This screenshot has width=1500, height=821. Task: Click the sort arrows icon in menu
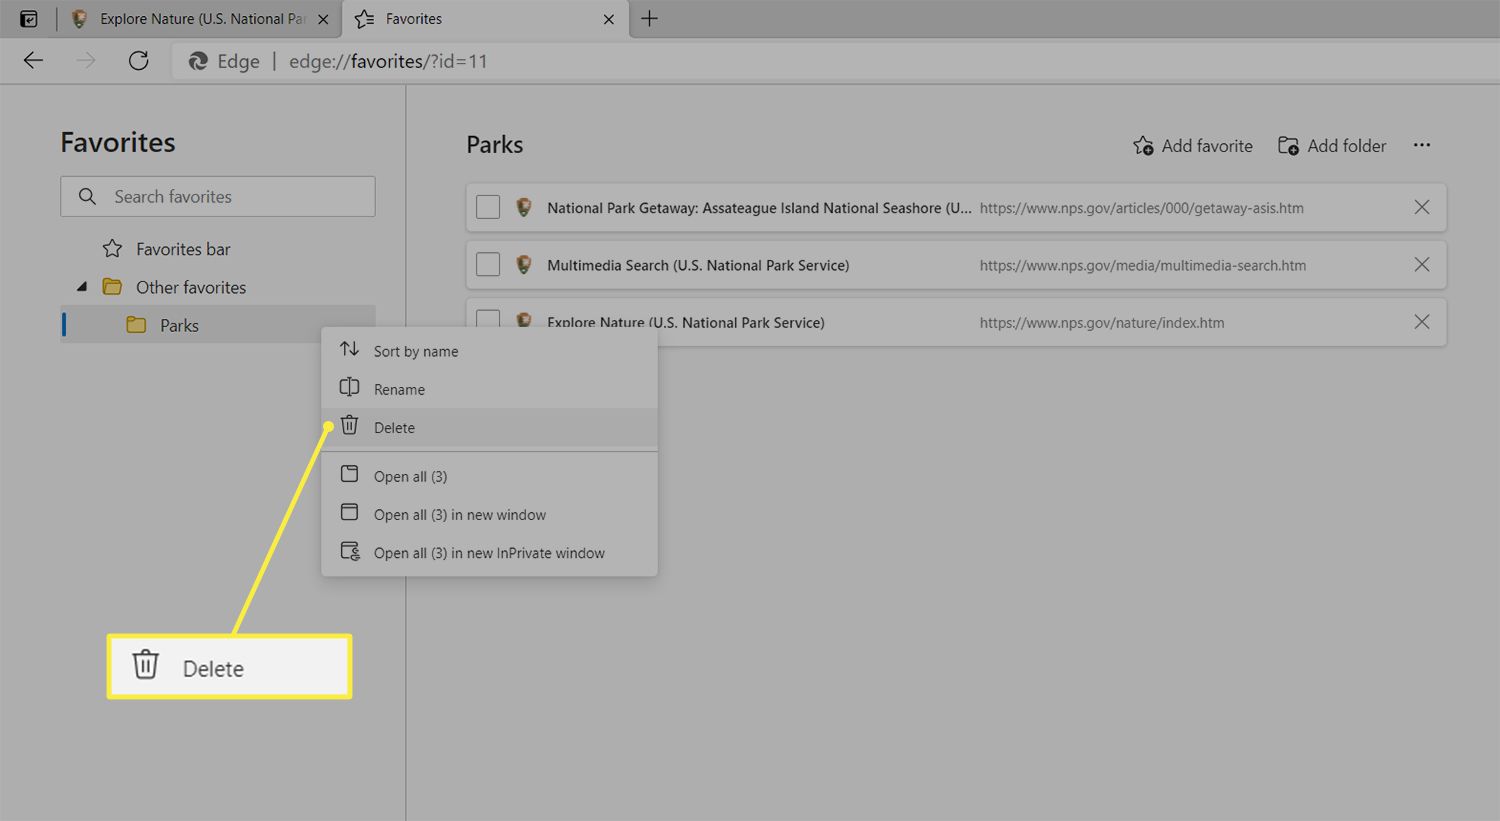pyautogui.click(x=349, y=349)
